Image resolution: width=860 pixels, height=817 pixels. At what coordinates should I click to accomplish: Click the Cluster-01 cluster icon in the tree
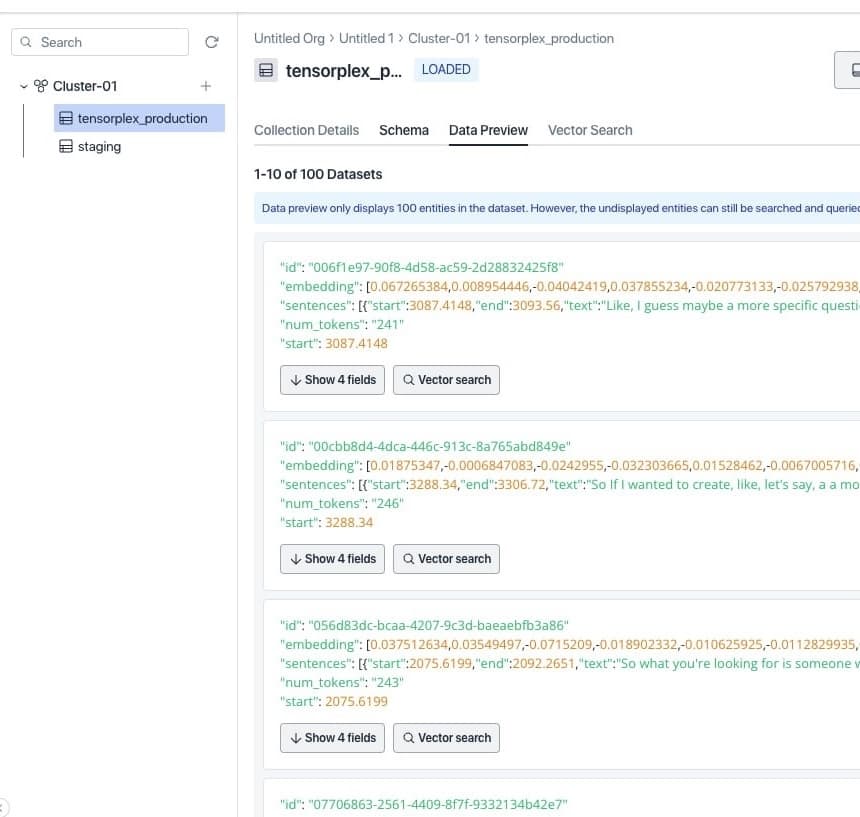(41, 86)
